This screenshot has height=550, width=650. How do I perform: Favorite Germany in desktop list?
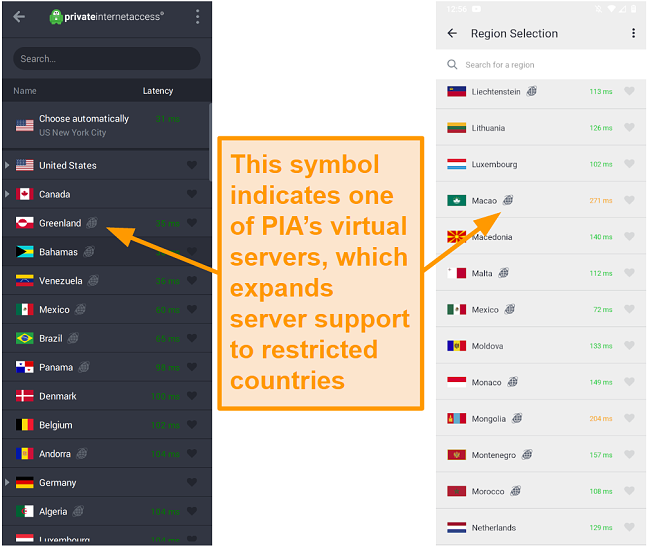(192, 482)
